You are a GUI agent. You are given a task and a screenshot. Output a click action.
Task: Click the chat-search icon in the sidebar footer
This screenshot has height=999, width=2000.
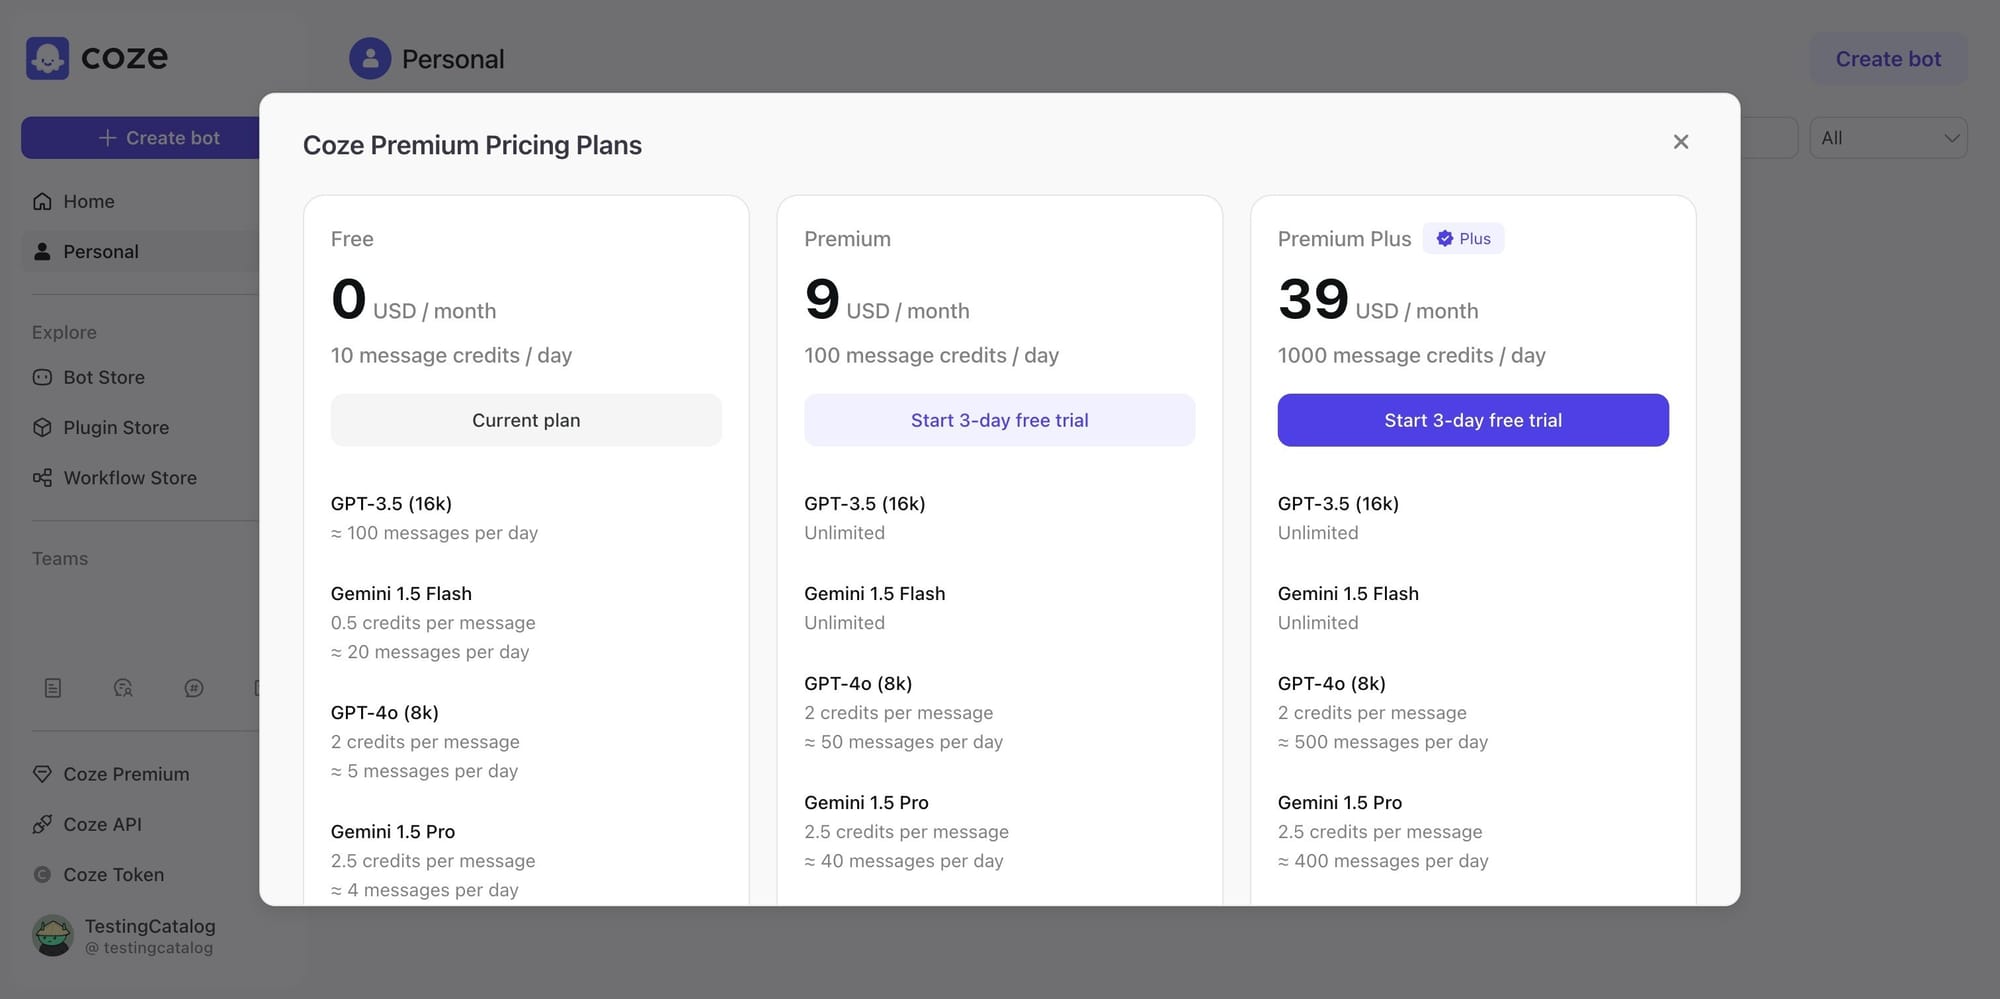tap(123, 688)
